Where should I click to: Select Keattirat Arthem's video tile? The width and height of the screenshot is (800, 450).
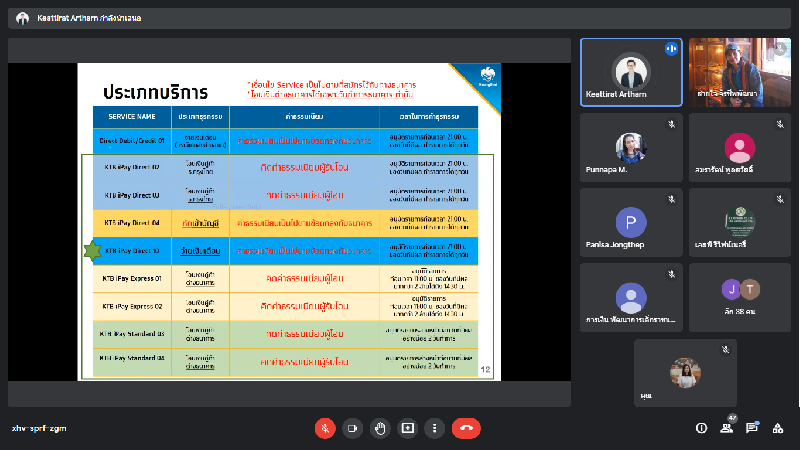click(x=631, y=71)
